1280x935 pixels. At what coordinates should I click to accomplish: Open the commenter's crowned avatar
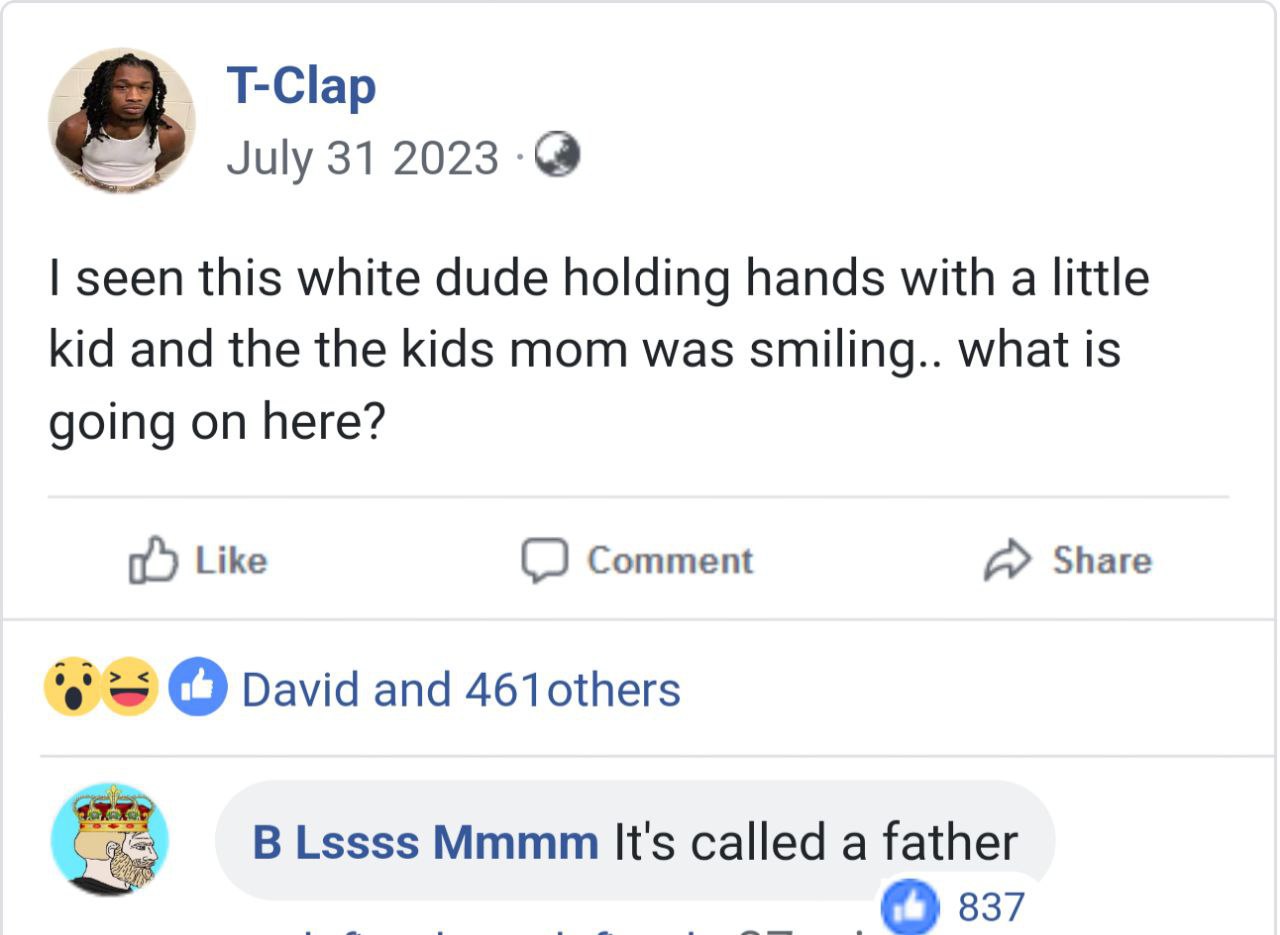[x=110, y=838]
